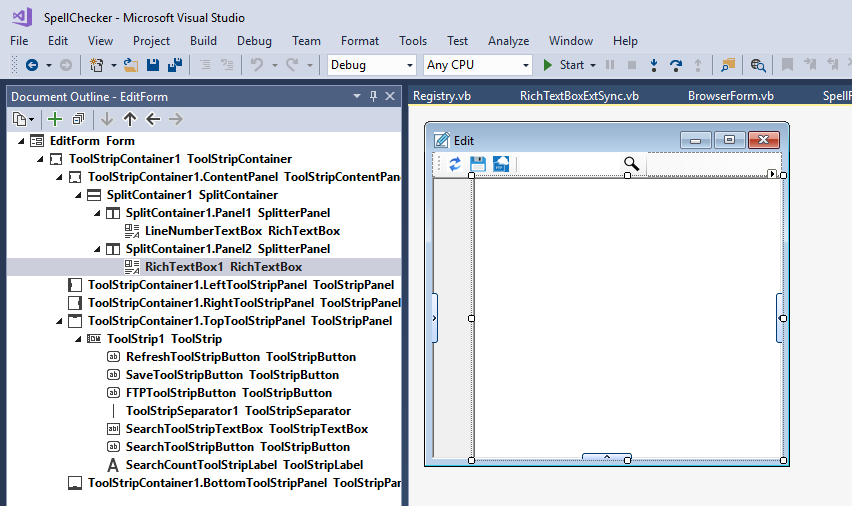Viewport: 852px width, 506px height.
Task: Click the Move Out left arrow in Document Outline
Action: pos(153,119)
